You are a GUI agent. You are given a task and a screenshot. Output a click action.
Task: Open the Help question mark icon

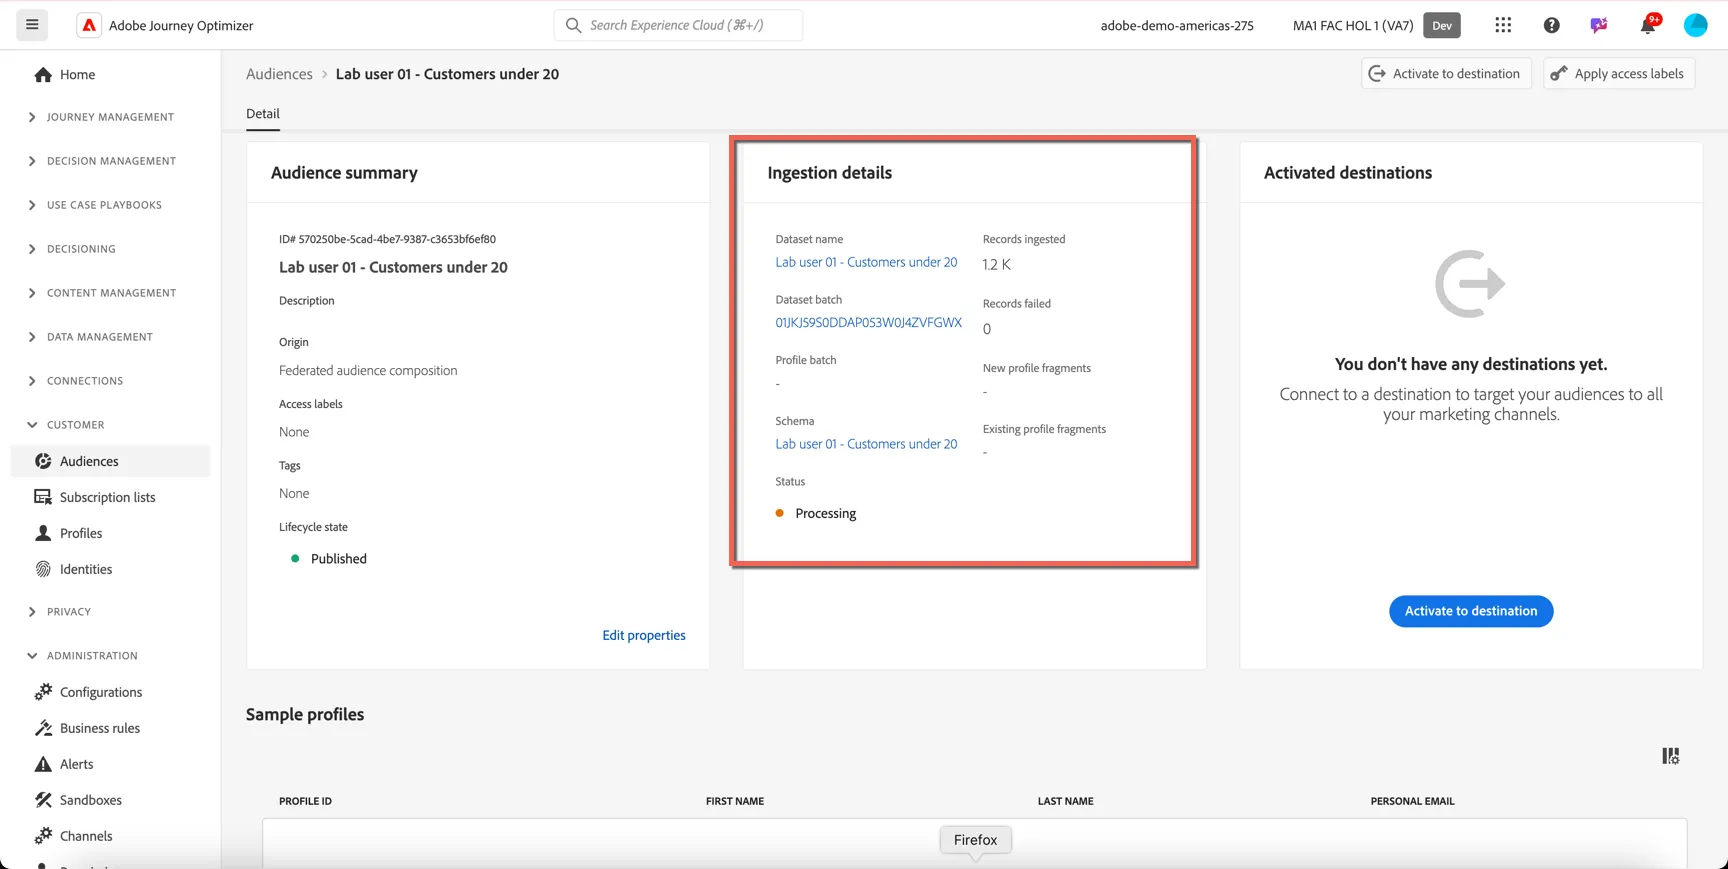click(1551, 26)
